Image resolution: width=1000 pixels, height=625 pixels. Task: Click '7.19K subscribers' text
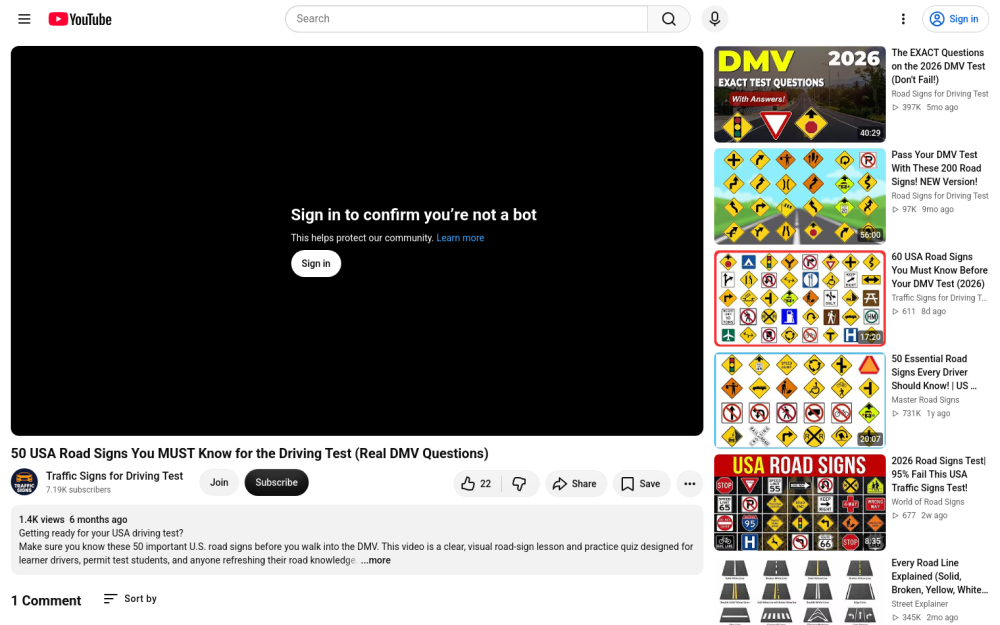click(x=78, y=490)
